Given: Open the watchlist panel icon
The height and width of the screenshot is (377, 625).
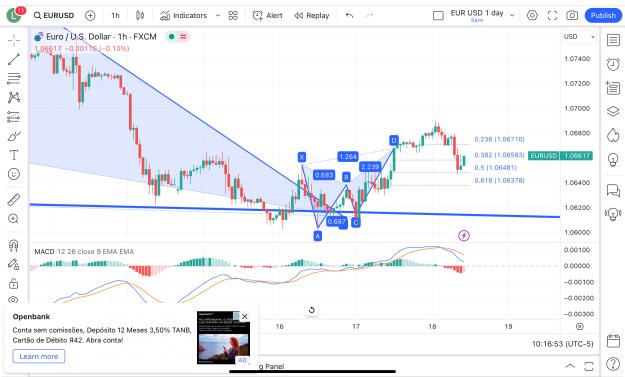Looking at the screenshot, I should coord(613,40).
